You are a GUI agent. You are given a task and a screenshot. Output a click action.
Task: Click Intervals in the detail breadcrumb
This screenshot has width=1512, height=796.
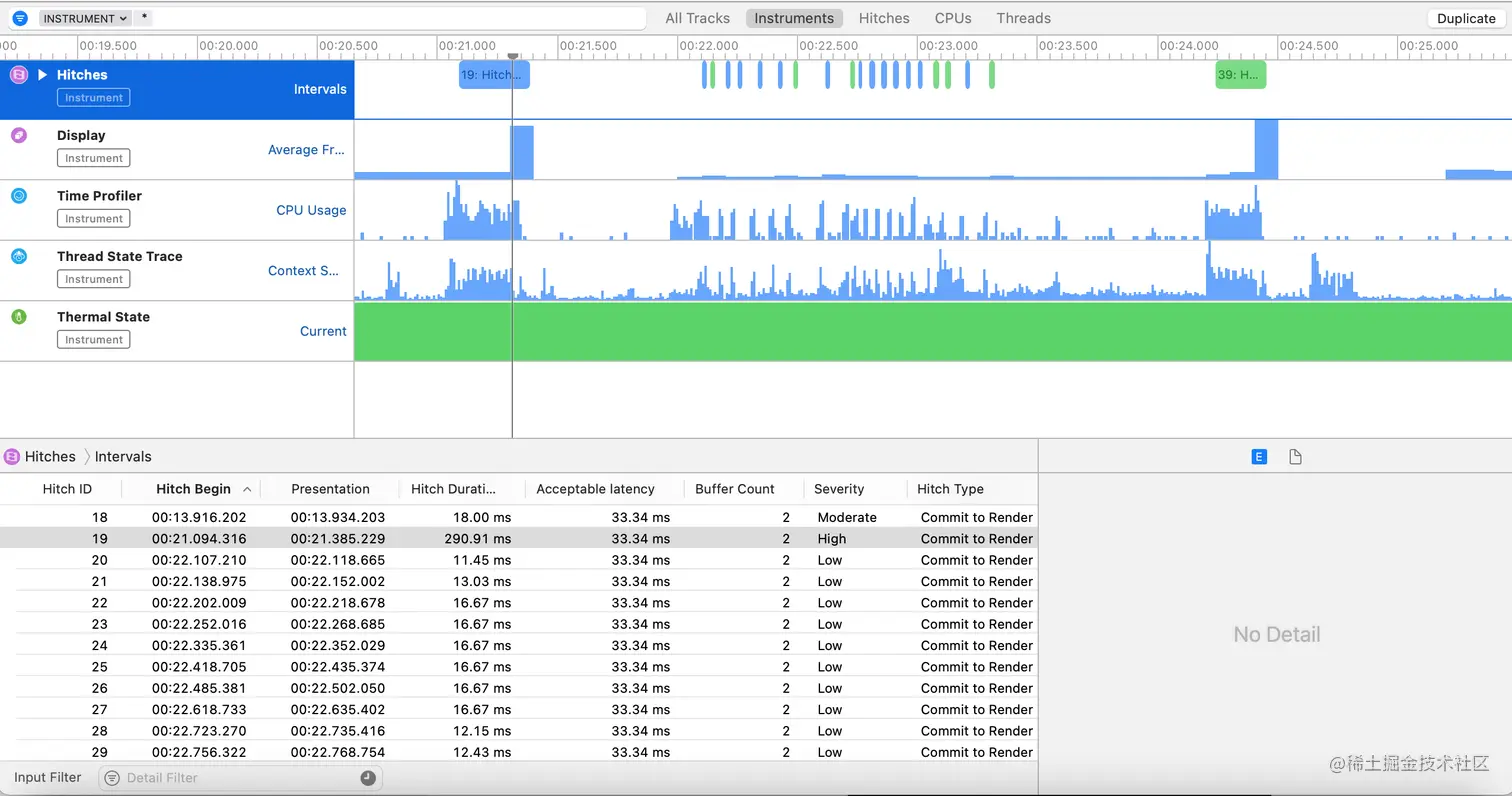123,457
